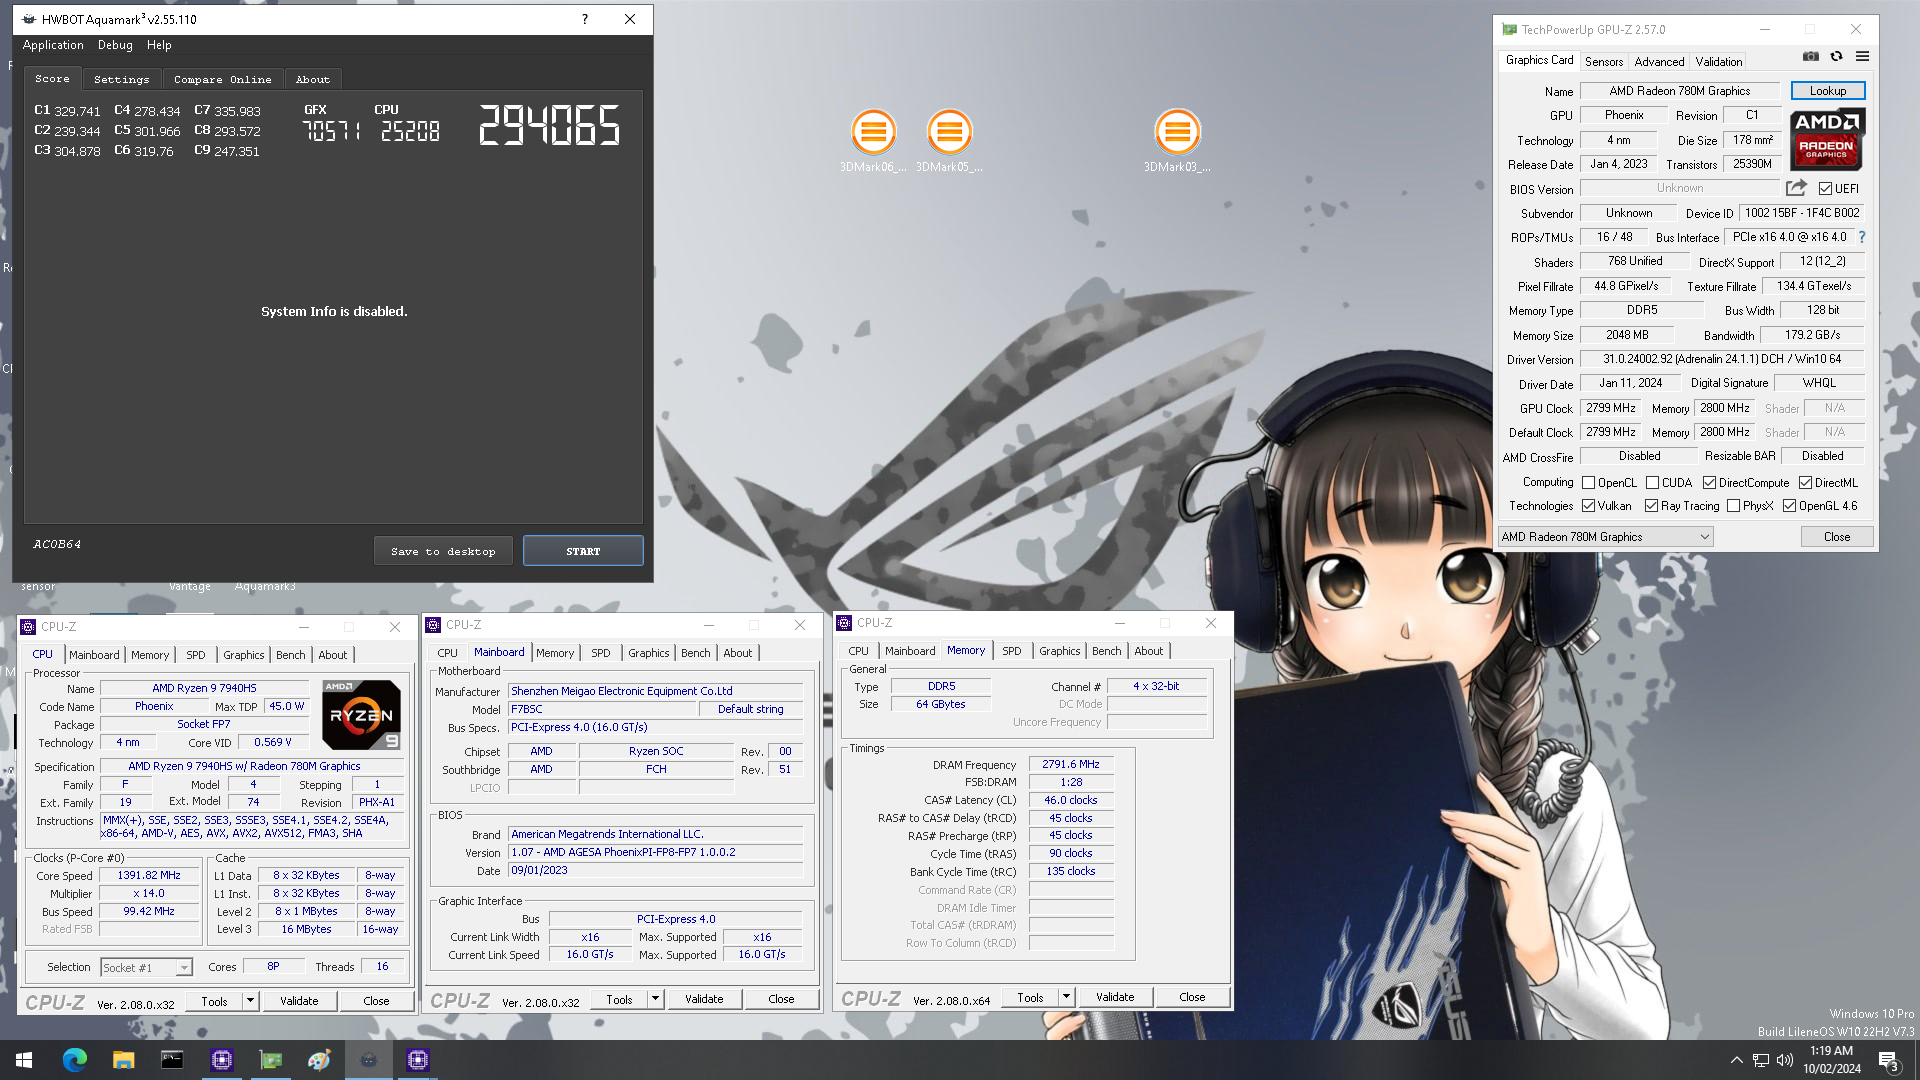Toggle OpenCL checkbox in GPU-Z
Viewport: 1920px width, 1080px height.
coord(1588,483)
